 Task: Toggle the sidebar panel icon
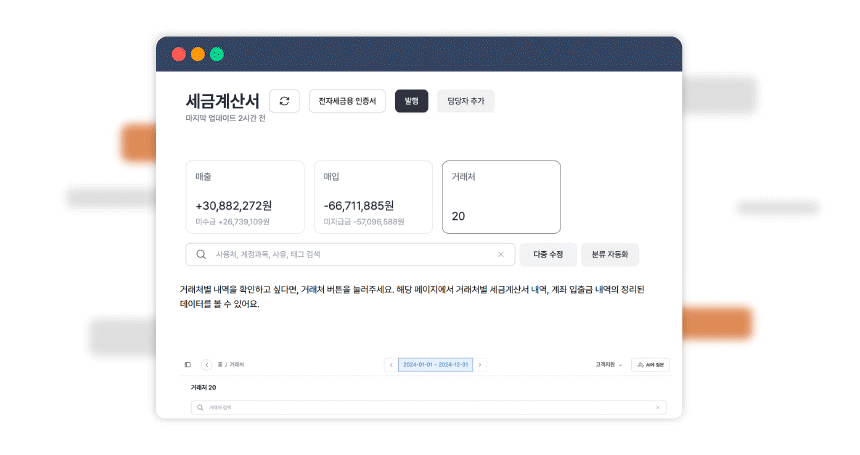tap(188, 365)
